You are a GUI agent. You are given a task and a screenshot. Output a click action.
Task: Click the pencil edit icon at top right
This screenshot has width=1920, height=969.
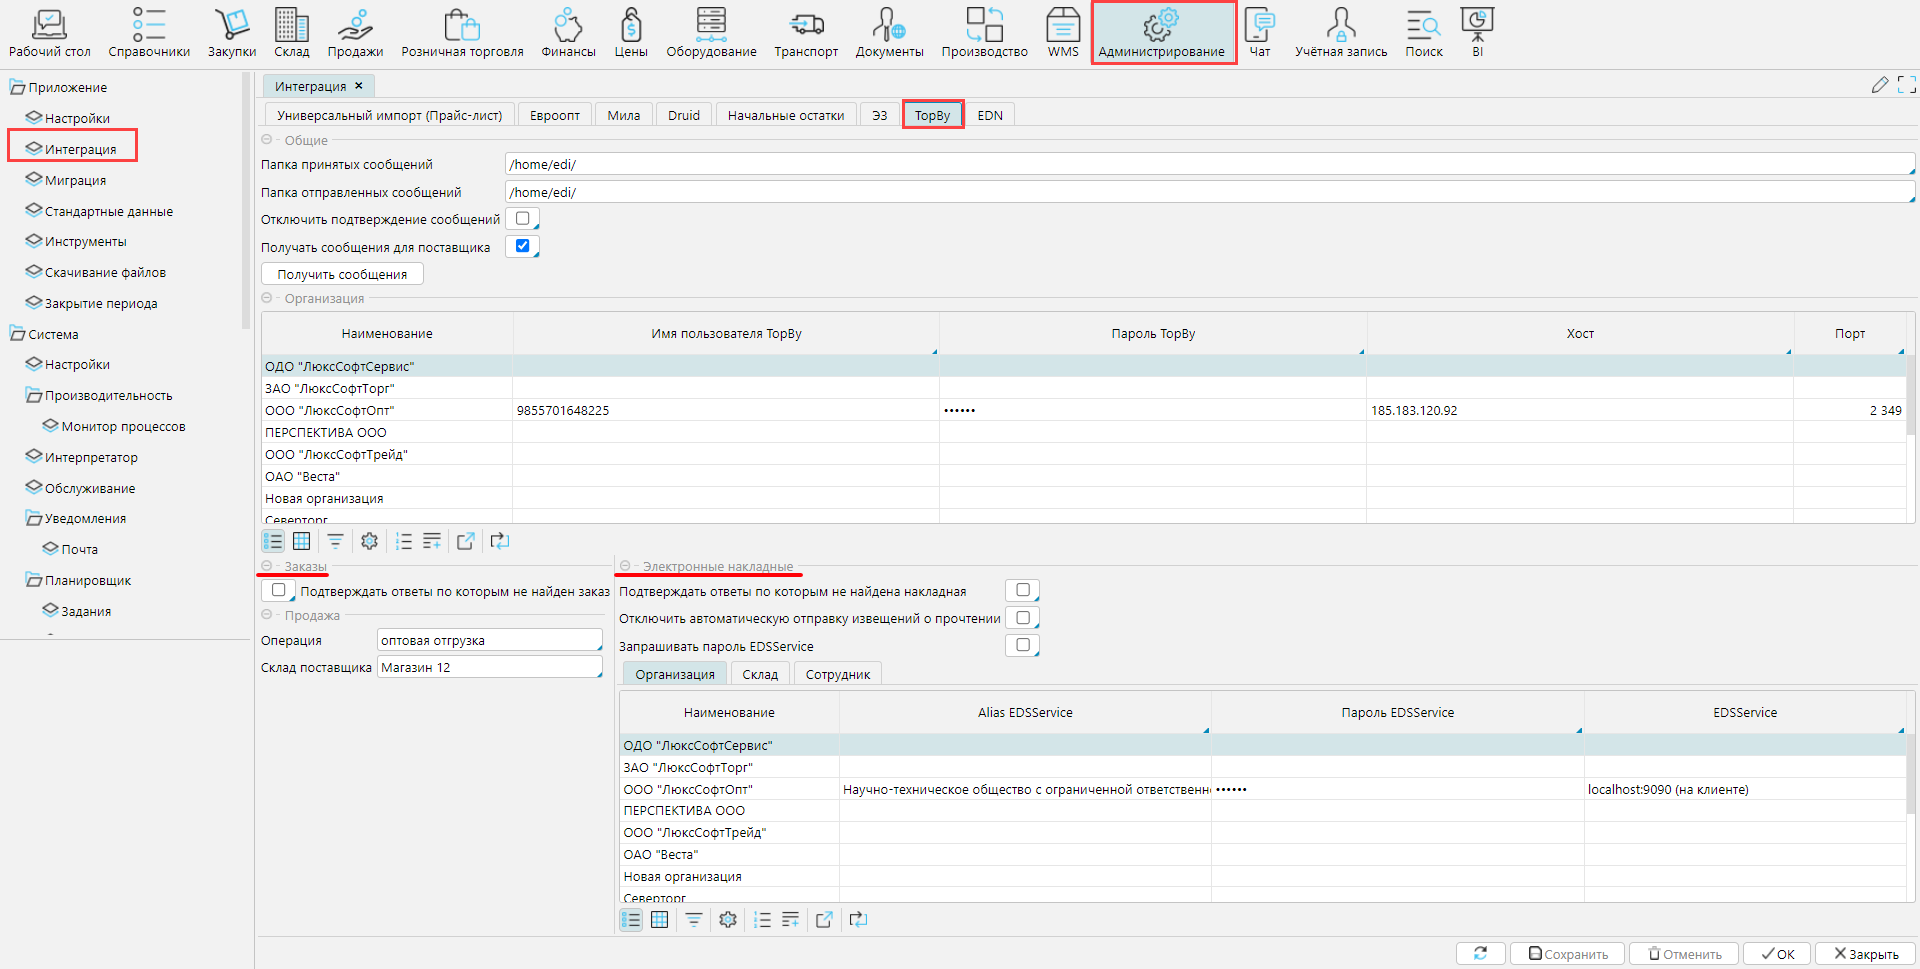(x=1879, y=86)
